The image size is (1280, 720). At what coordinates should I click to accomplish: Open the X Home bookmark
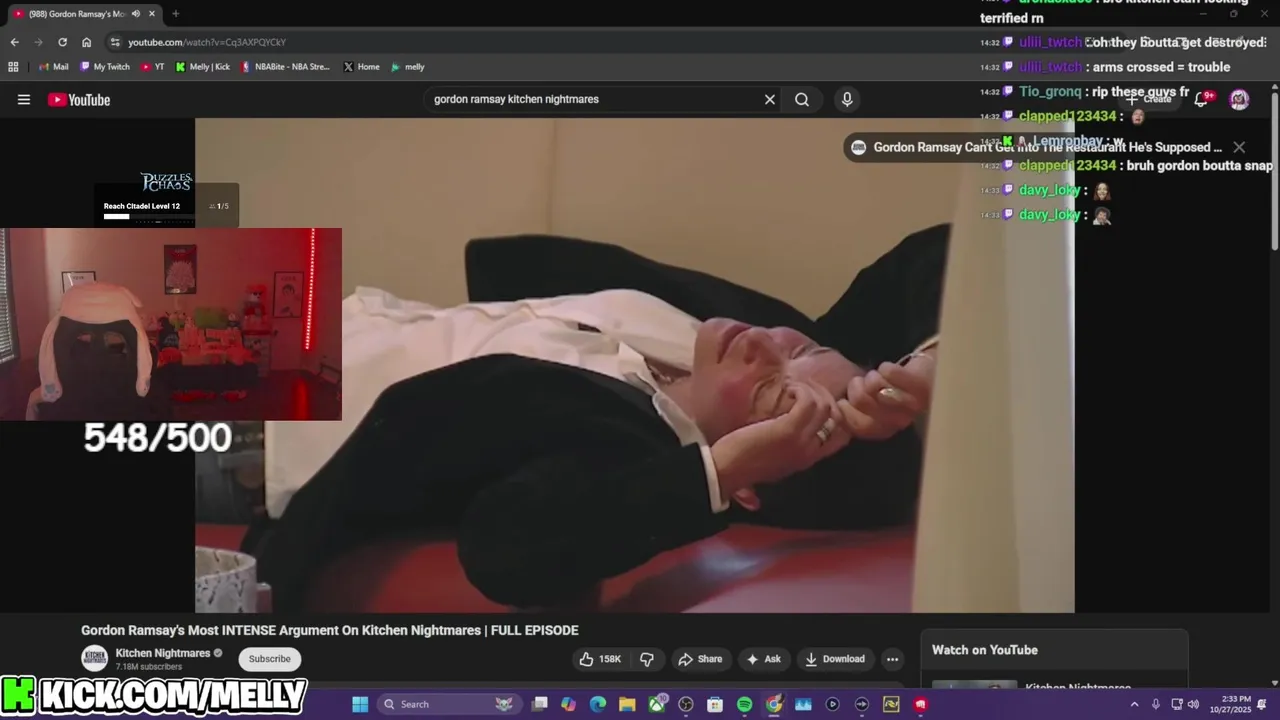[x=361, y=67]
